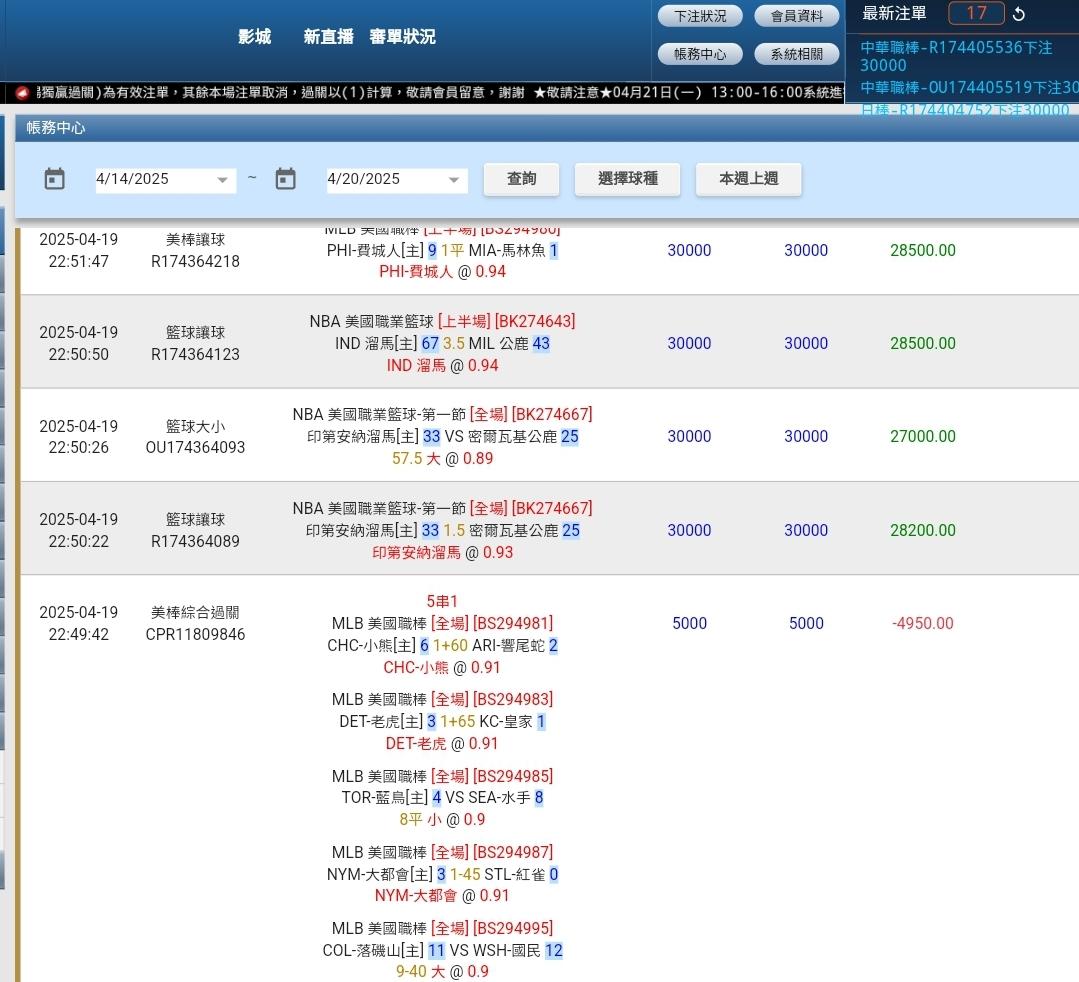The width and height of the screenshot is (1079, 982).
Task: Select bet number OU174364093
Action: 195,447
